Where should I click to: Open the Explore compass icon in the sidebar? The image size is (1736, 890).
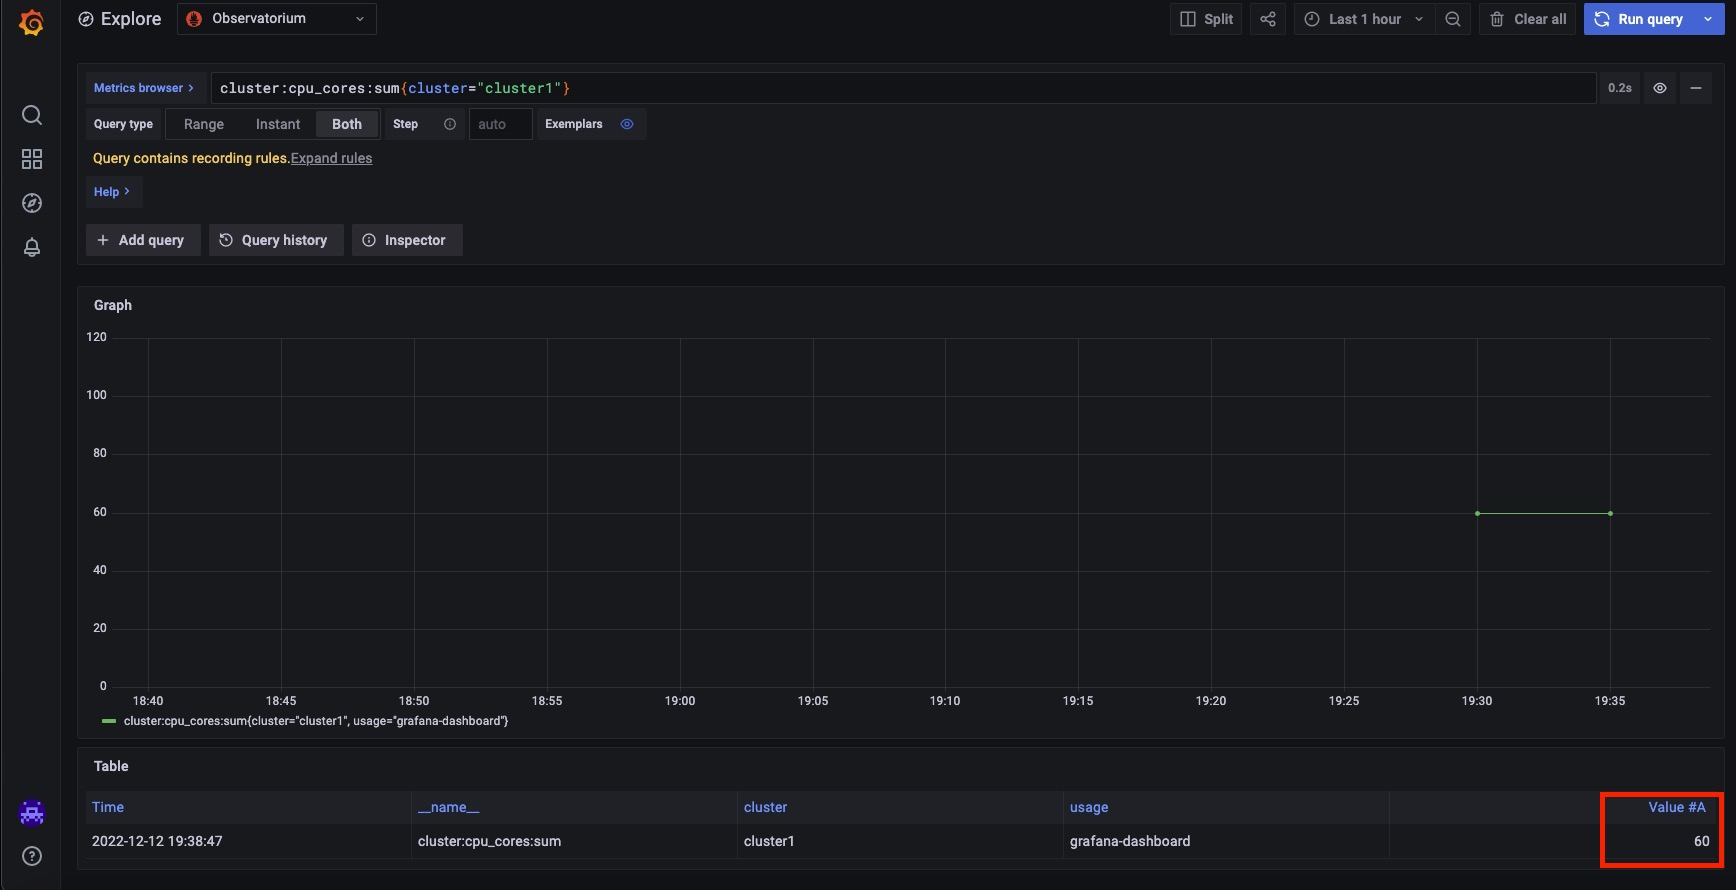(32, 203)
